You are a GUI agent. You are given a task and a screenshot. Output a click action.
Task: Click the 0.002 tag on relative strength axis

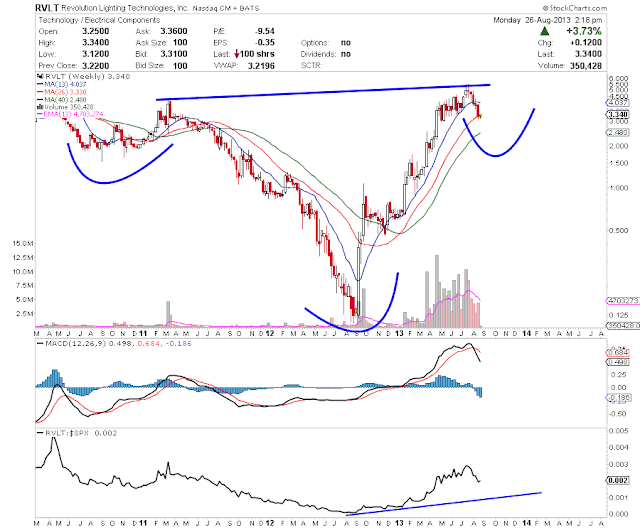tap(618, 480)
